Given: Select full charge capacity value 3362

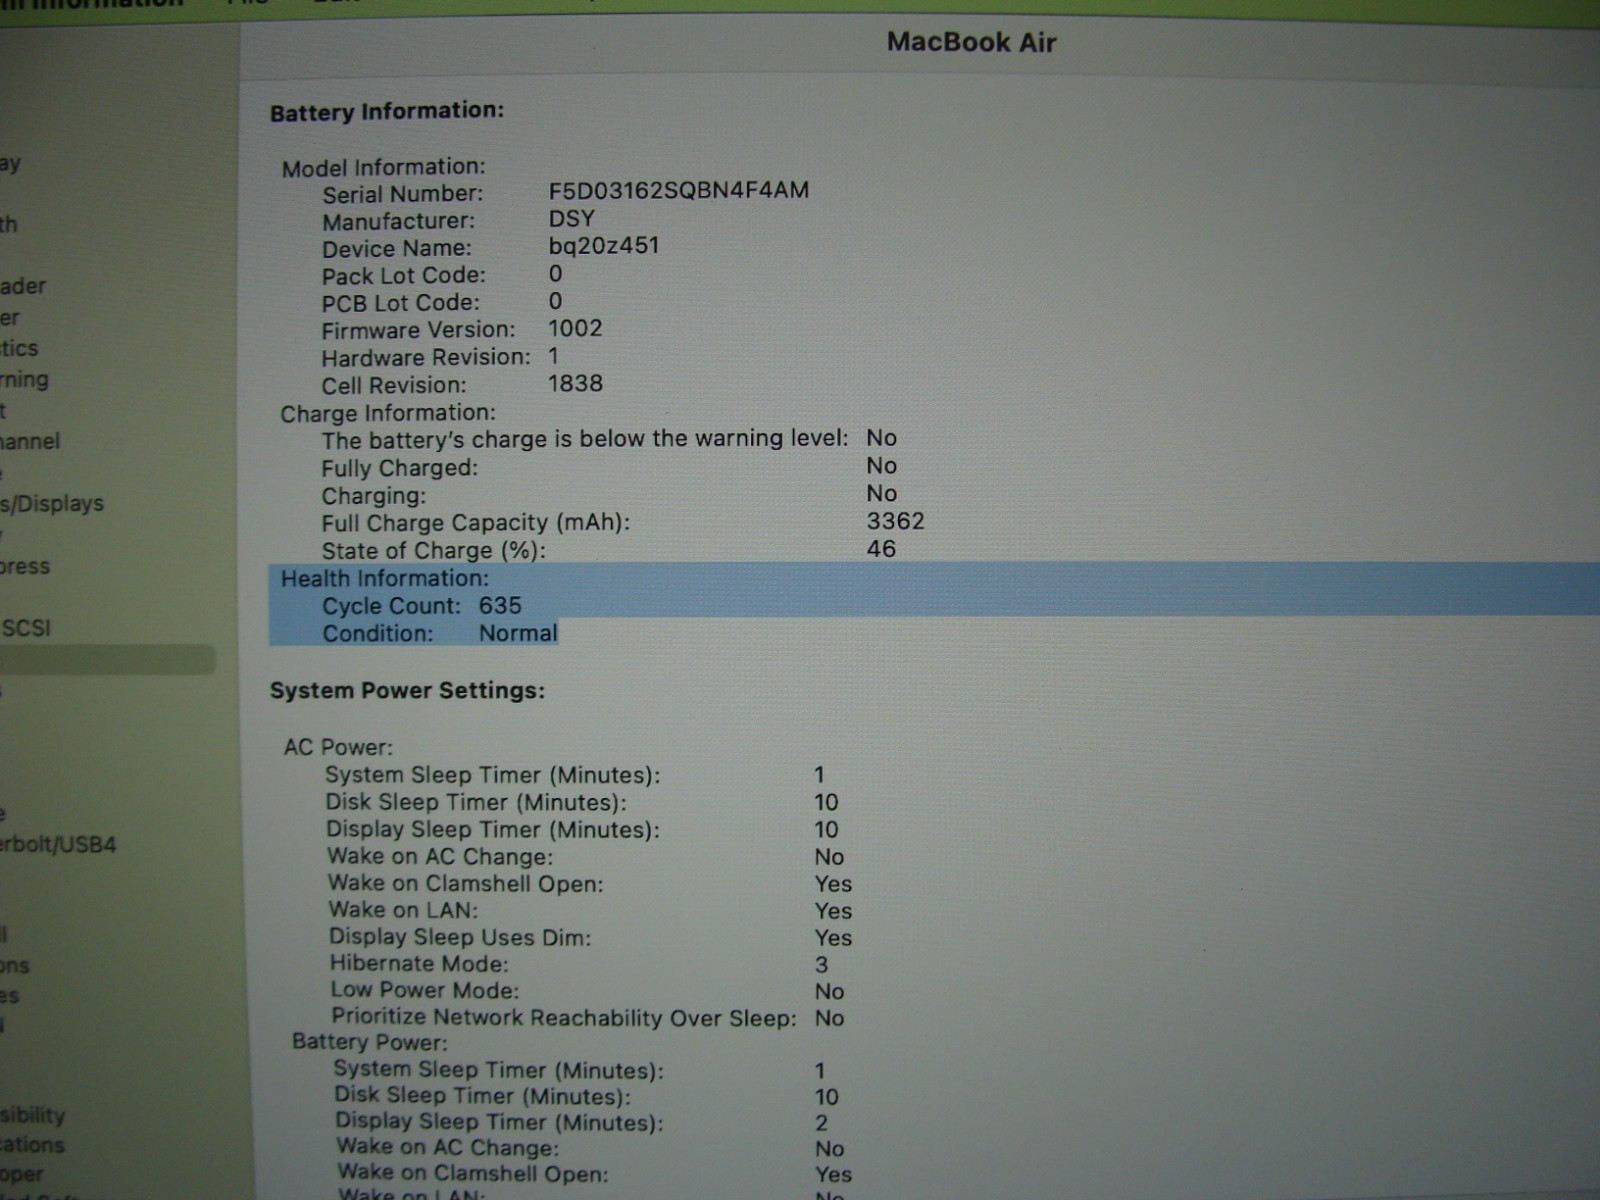Looking at the screenshot, I should [x=895, y=521].
